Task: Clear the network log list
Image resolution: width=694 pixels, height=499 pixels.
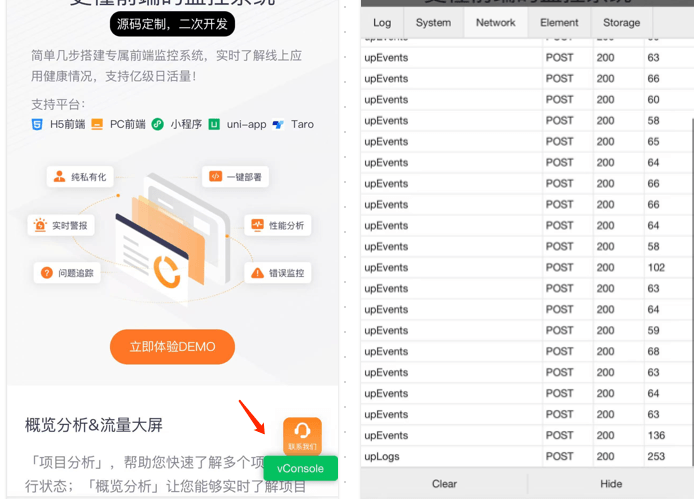Action: [x=444, y=484]
